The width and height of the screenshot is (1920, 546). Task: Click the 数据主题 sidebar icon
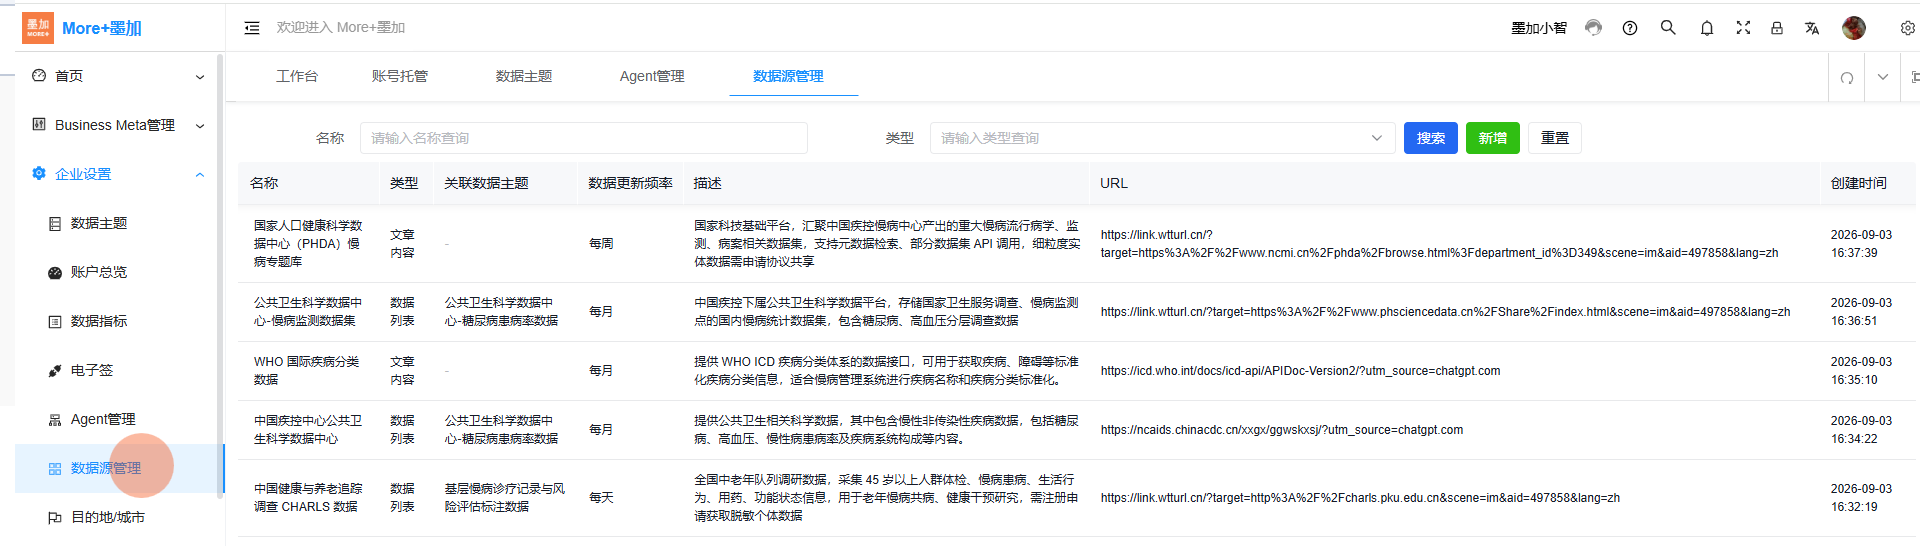click(x=55, y=223)
